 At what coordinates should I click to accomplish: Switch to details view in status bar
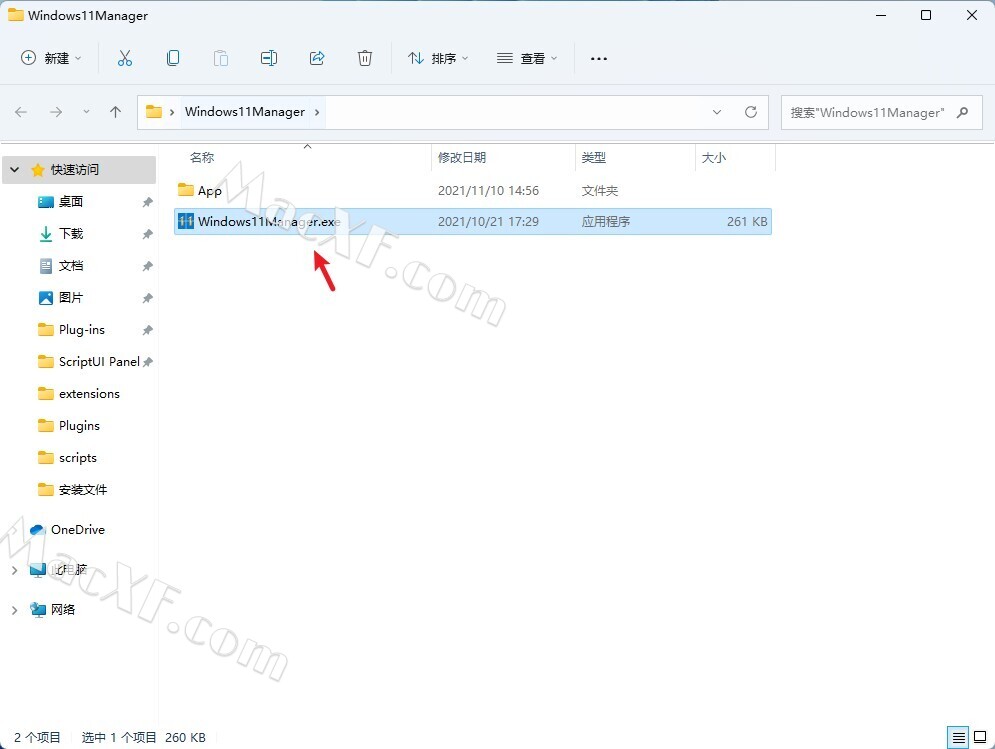958,738
